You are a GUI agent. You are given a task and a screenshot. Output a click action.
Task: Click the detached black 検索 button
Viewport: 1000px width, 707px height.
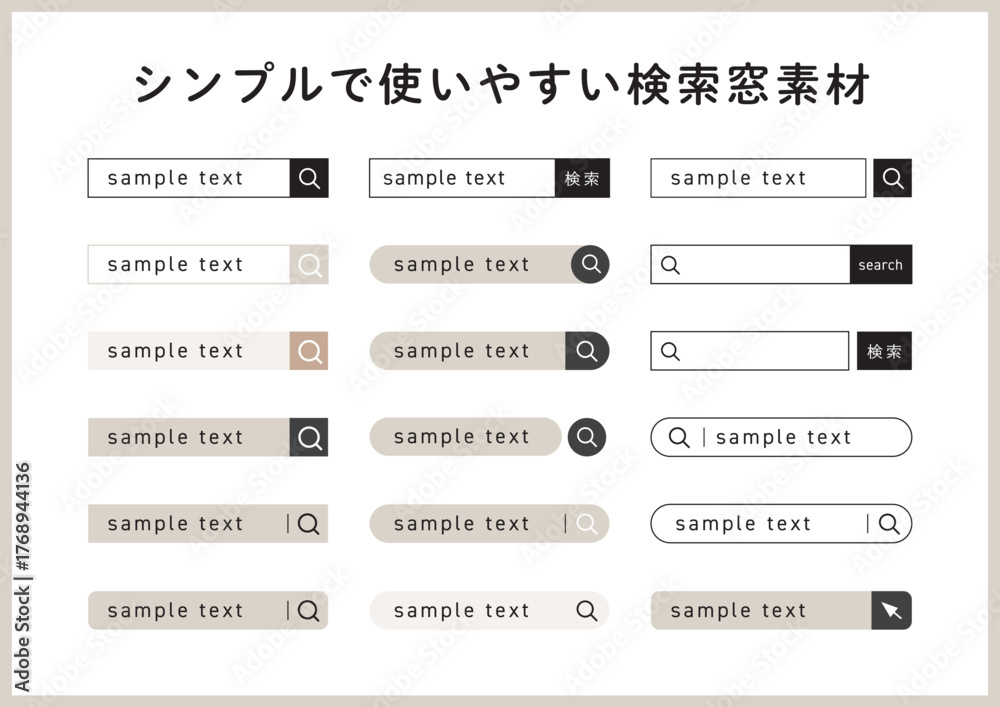[x=884, y=351]
